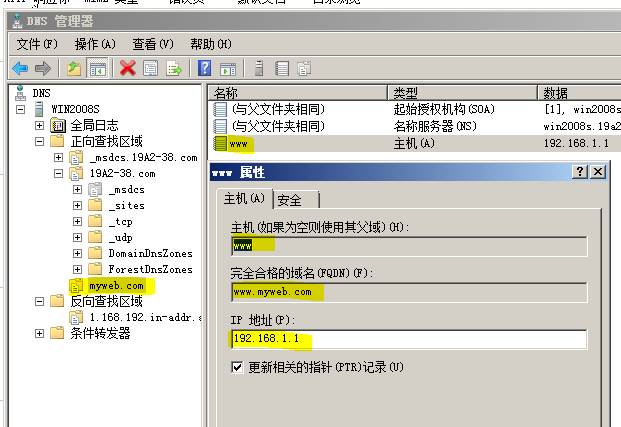
Task: Expand the DomainDnsZones folder
Action: [x=78, y=254]
